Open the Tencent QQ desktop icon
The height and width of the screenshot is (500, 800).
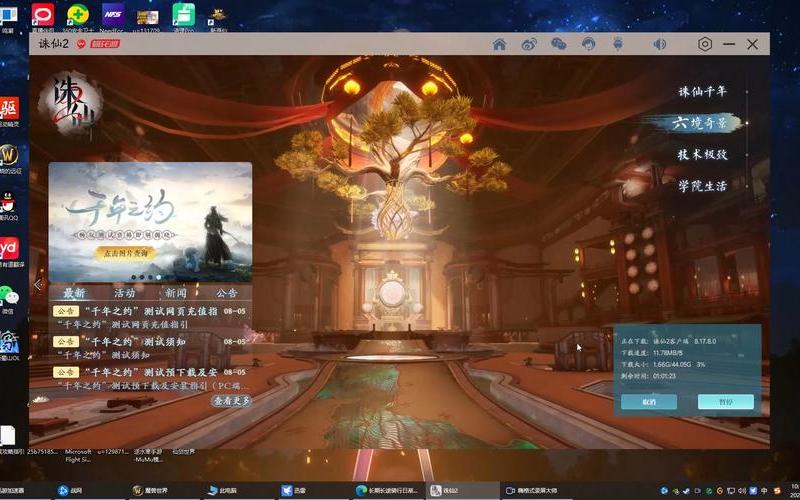coord(8,206)
